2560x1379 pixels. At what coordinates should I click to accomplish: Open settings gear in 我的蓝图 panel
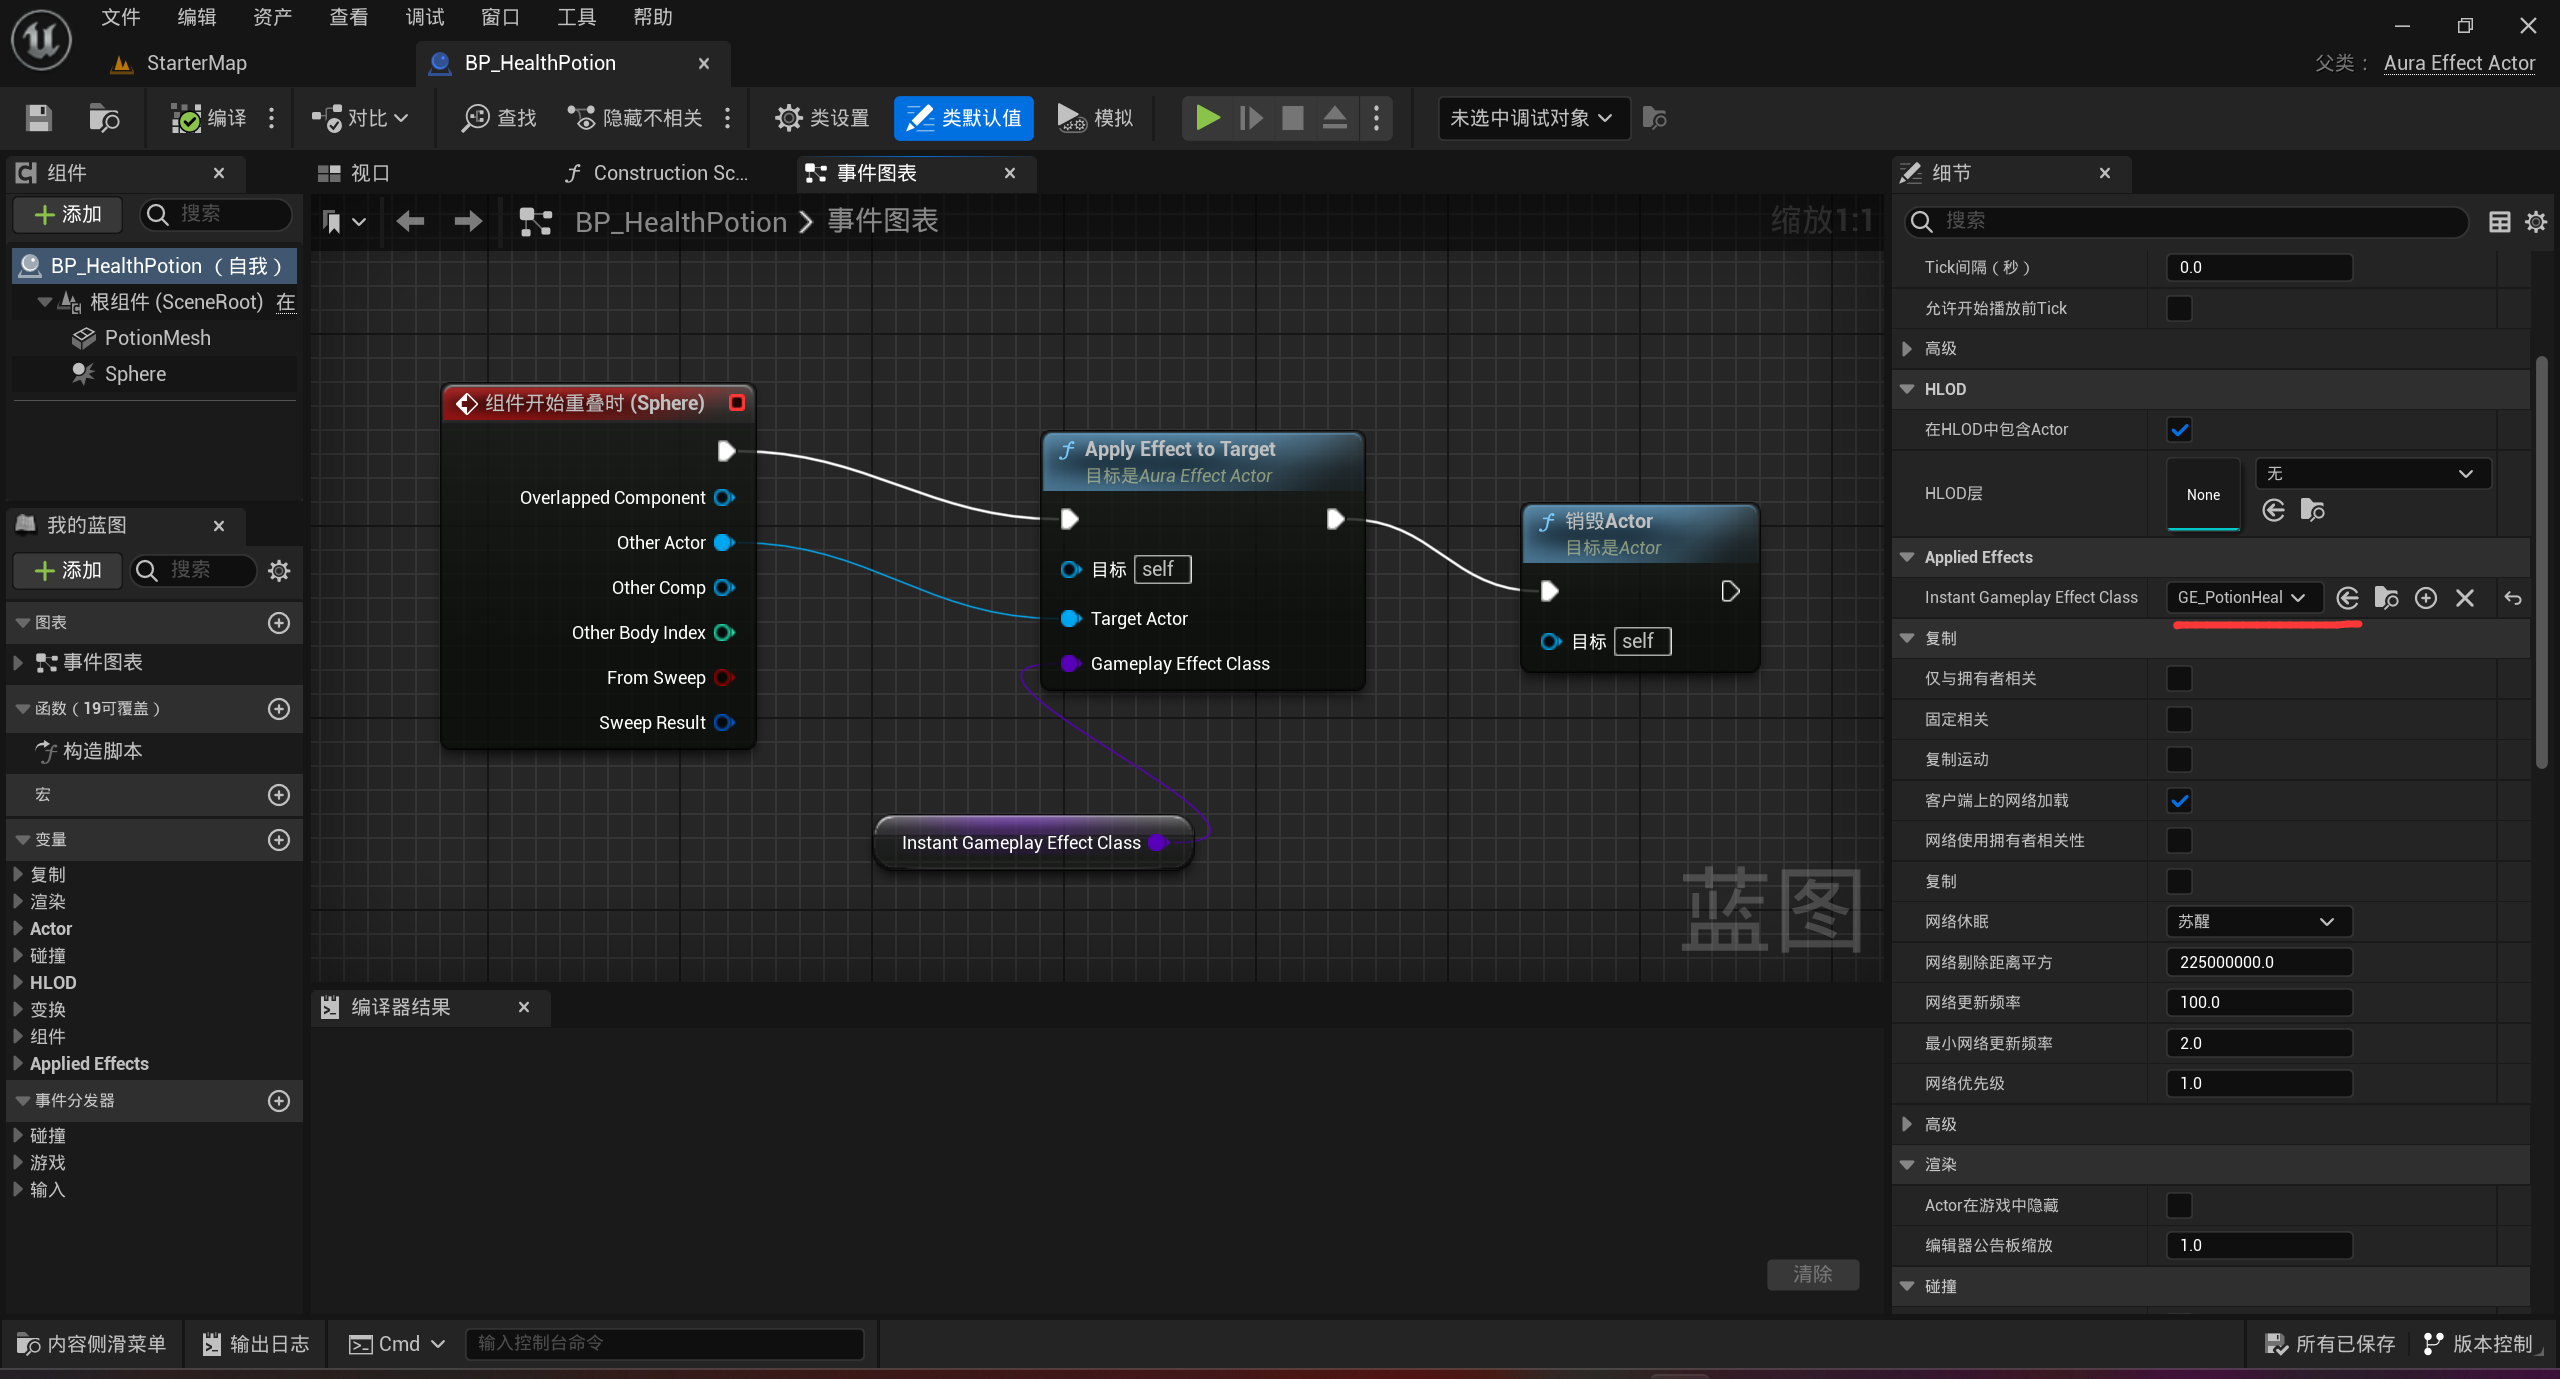[x=279, y=570]
